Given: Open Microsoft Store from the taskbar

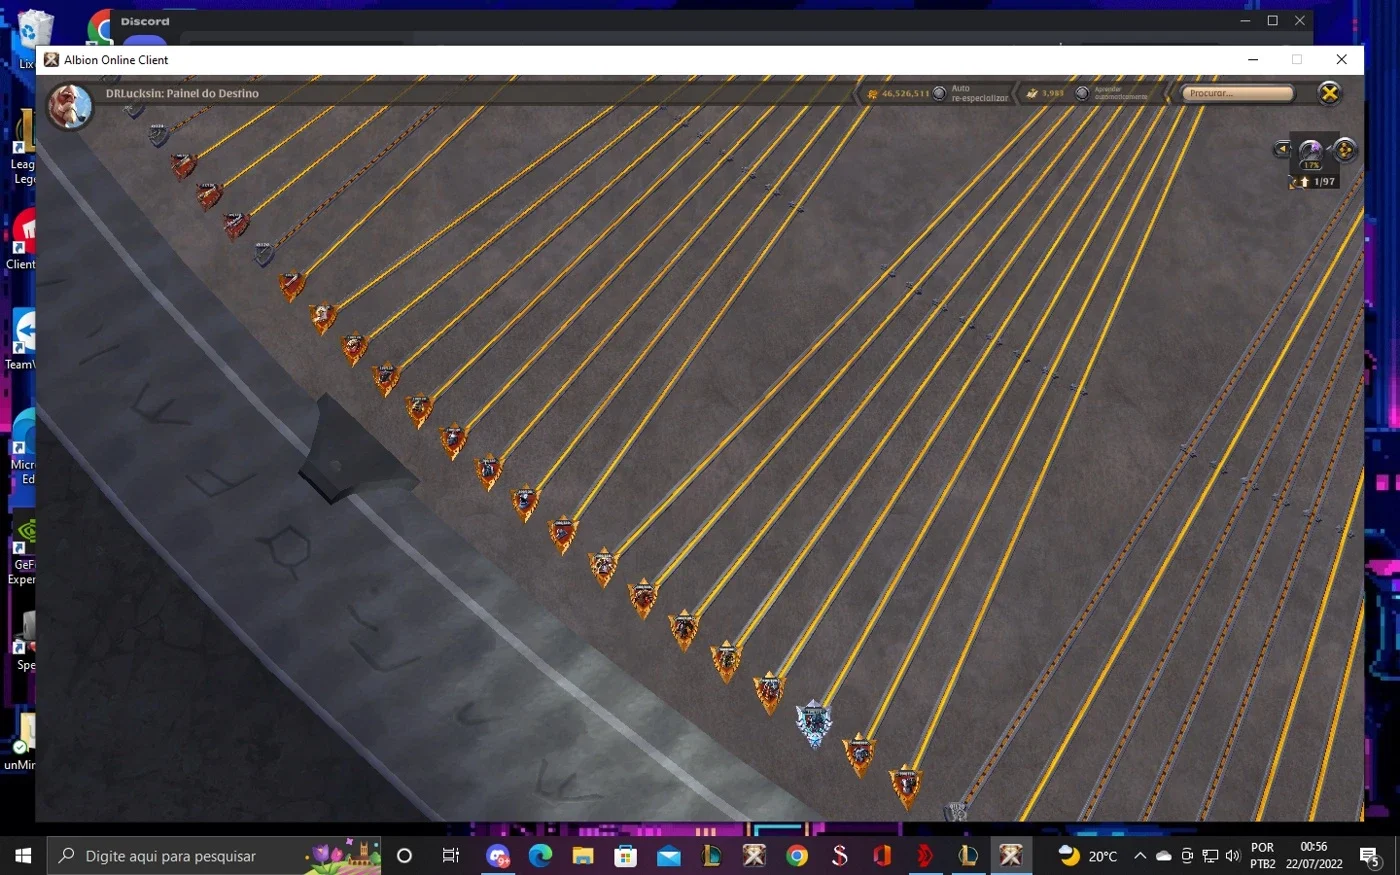Looking at the screenshot, I should pyautogui.click(x=626, y=856).
